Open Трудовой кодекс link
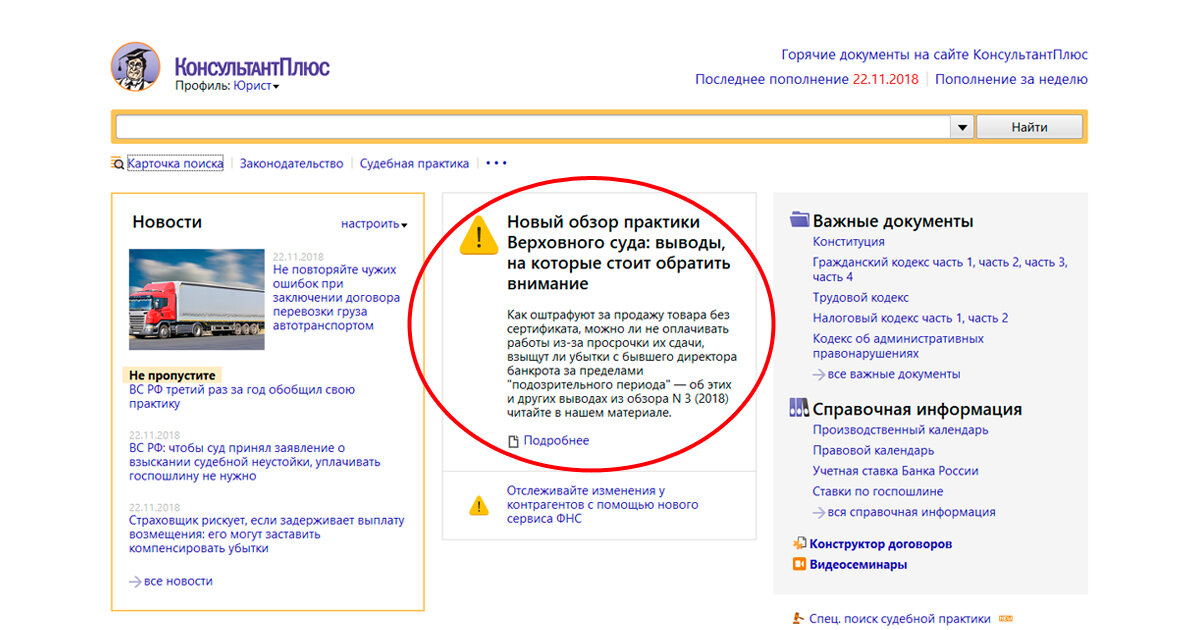The height and width of the screenshot is (630, 1200). tap(861, 297)
